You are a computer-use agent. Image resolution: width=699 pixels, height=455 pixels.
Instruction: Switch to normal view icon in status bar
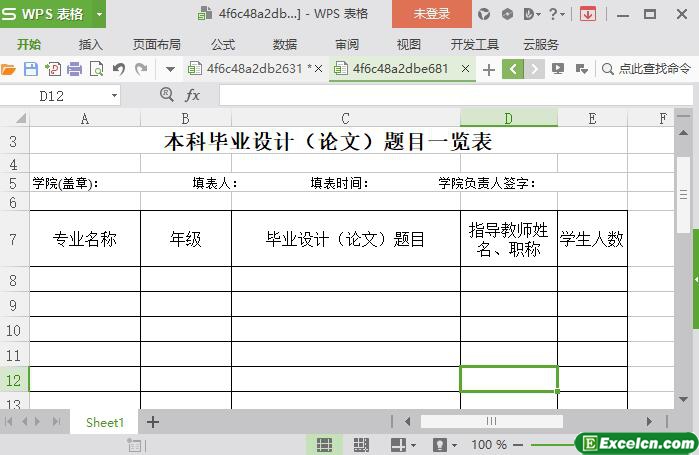pos(324,444)
